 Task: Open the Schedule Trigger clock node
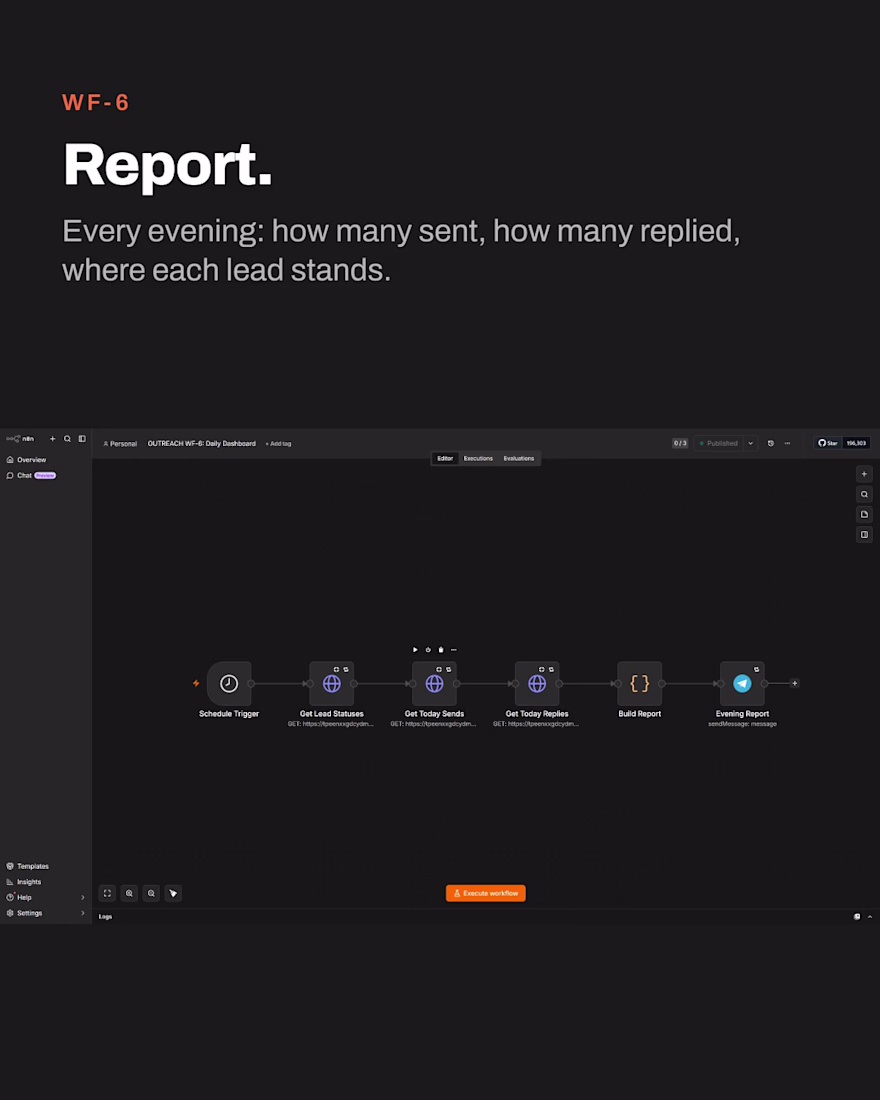coord(229,683)
